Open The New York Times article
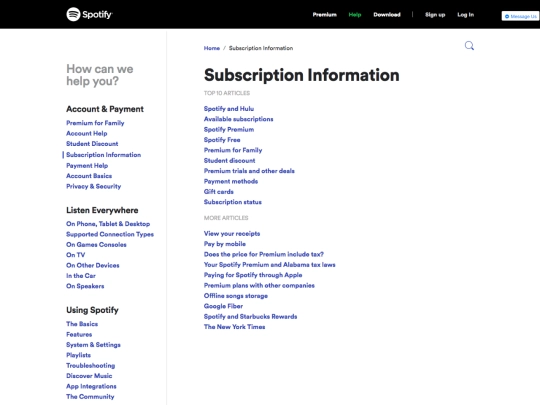 [235, 327]
